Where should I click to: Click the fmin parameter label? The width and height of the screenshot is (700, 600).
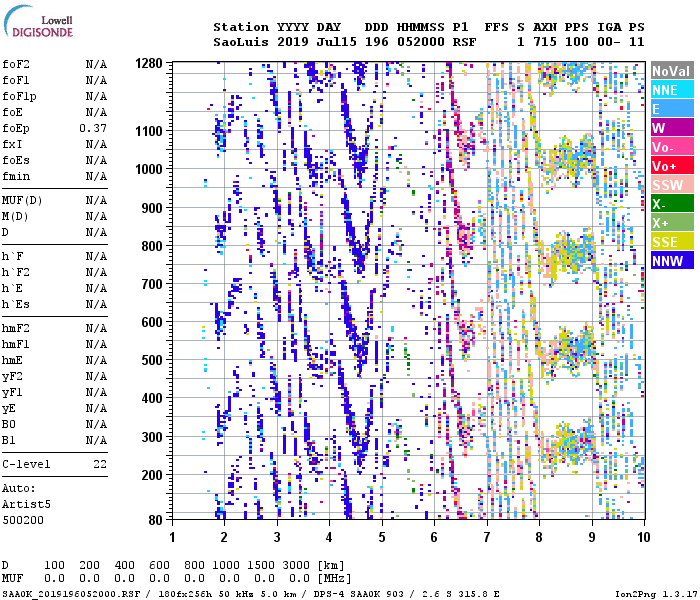coord(16,176)
